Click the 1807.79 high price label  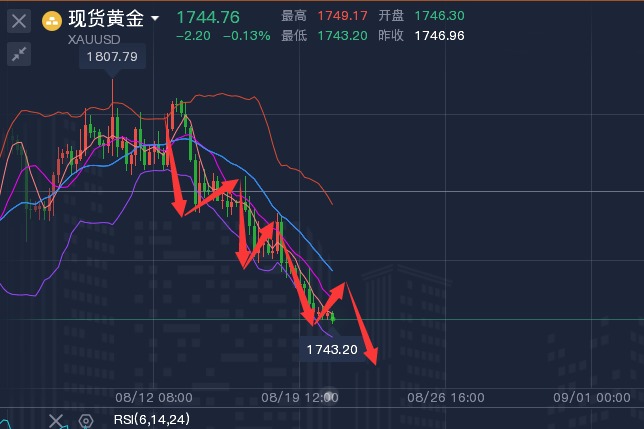tap(112, 57)
